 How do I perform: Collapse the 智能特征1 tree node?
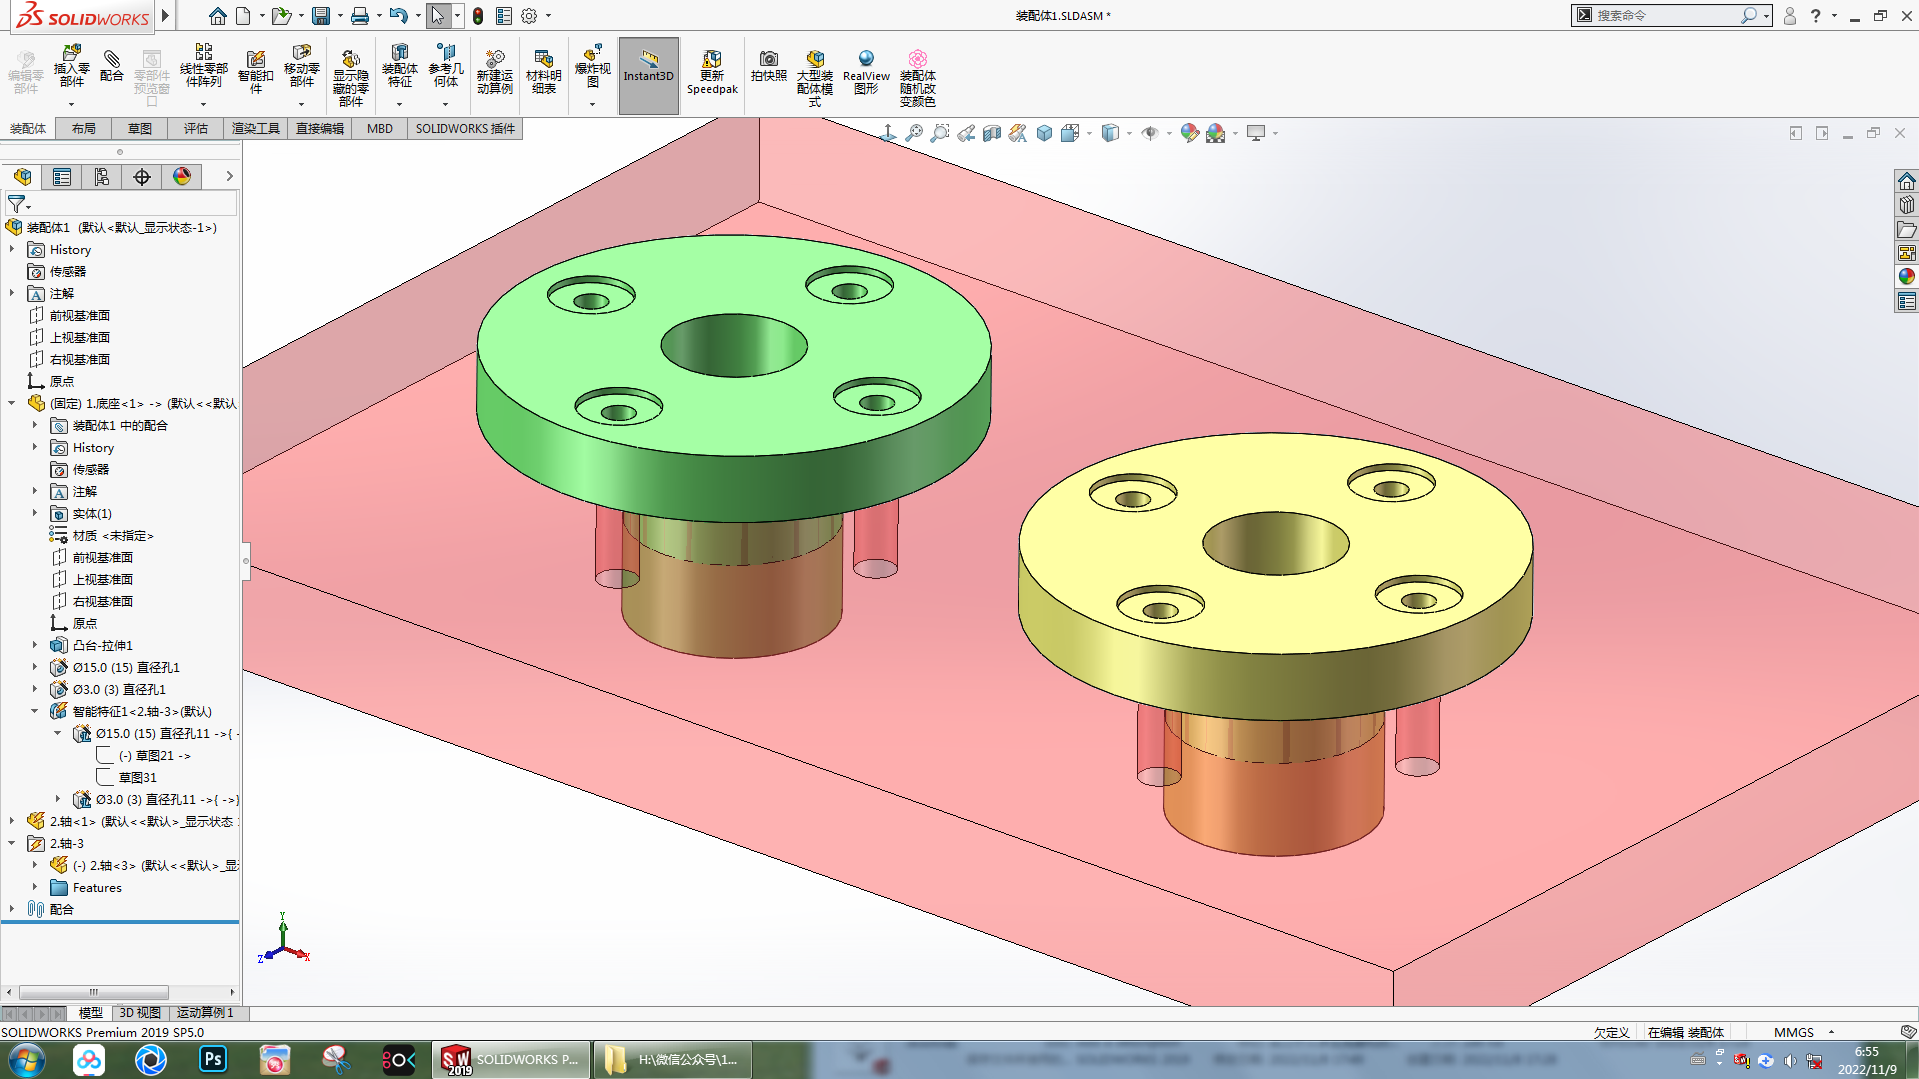click(x=35, y=711)
